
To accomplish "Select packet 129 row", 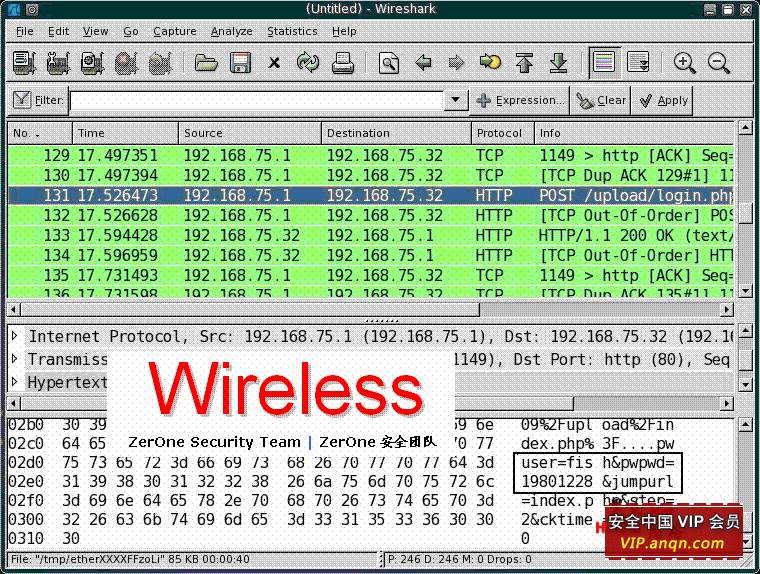I will pyautogui.click(x=371, y=156).
